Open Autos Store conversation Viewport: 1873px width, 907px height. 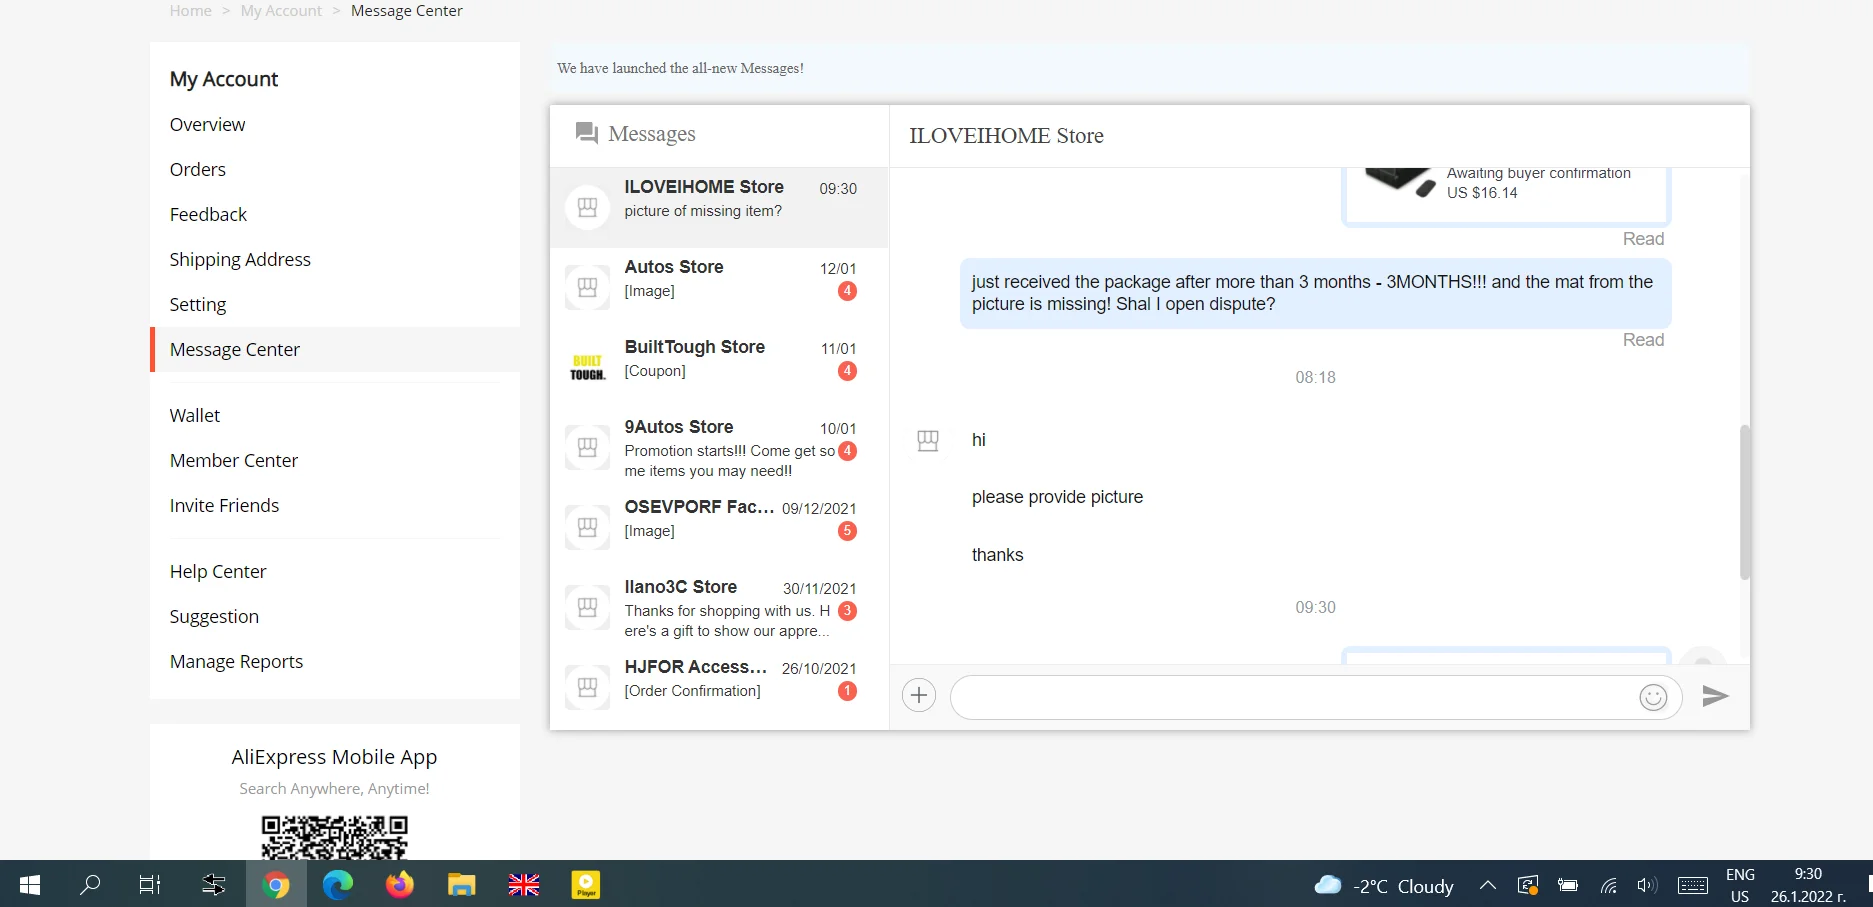pos(719,288)
